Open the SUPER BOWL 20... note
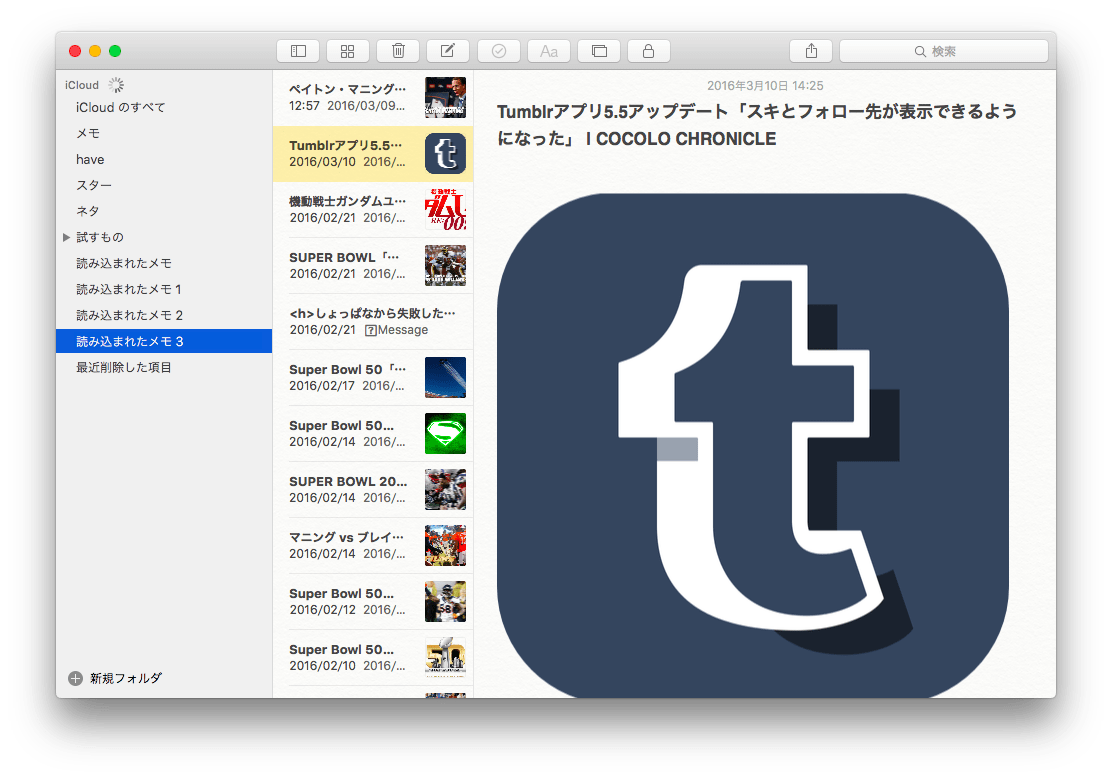The height and width of the screenshot is (778, 1112). (373, 490)
